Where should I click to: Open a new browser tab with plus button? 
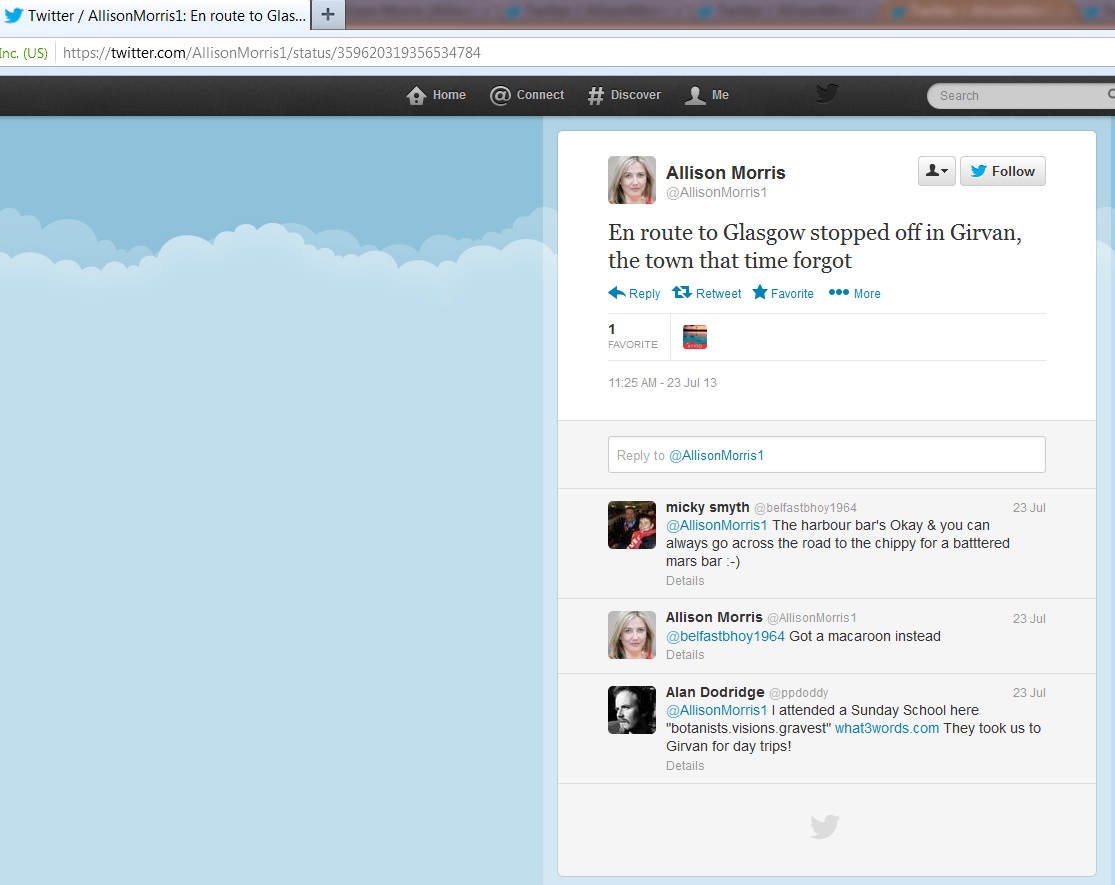pyautogui.click(x=328, y=14)
